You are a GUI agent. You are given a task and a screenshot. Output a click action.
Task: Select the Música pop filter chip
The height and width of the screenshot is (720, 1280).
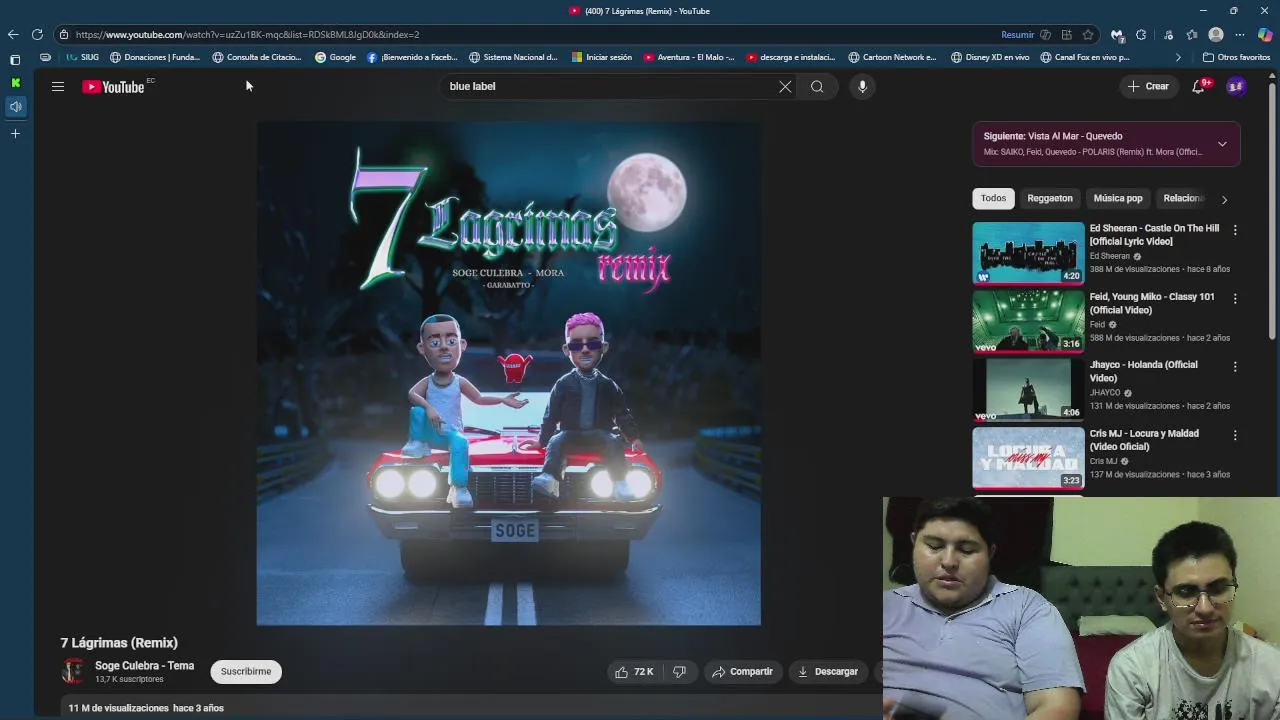click(1118, 198)
